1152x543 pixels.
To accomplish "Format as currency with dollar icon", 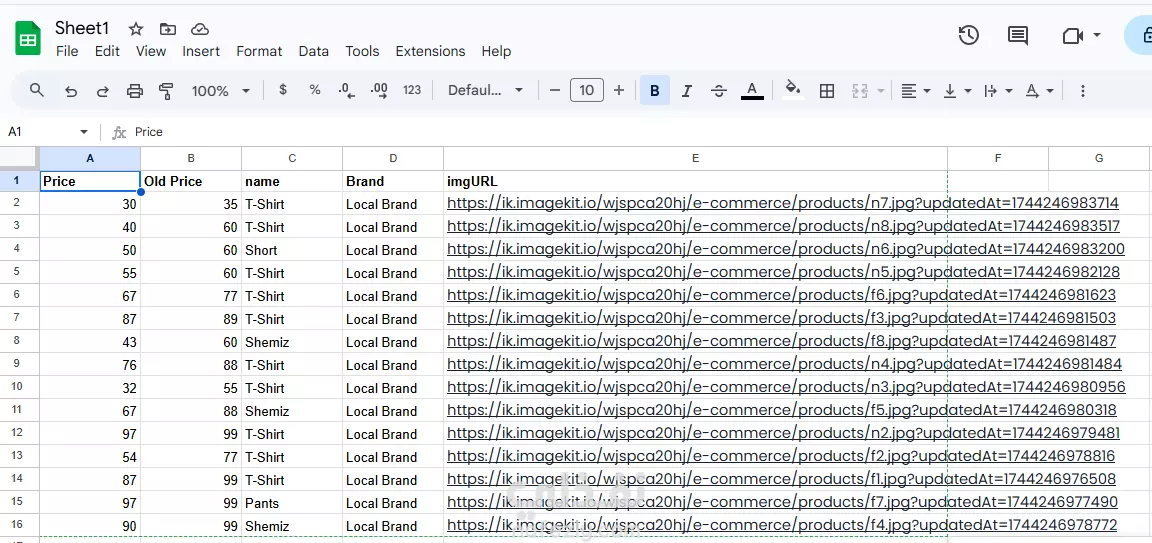I will [283, 90].
